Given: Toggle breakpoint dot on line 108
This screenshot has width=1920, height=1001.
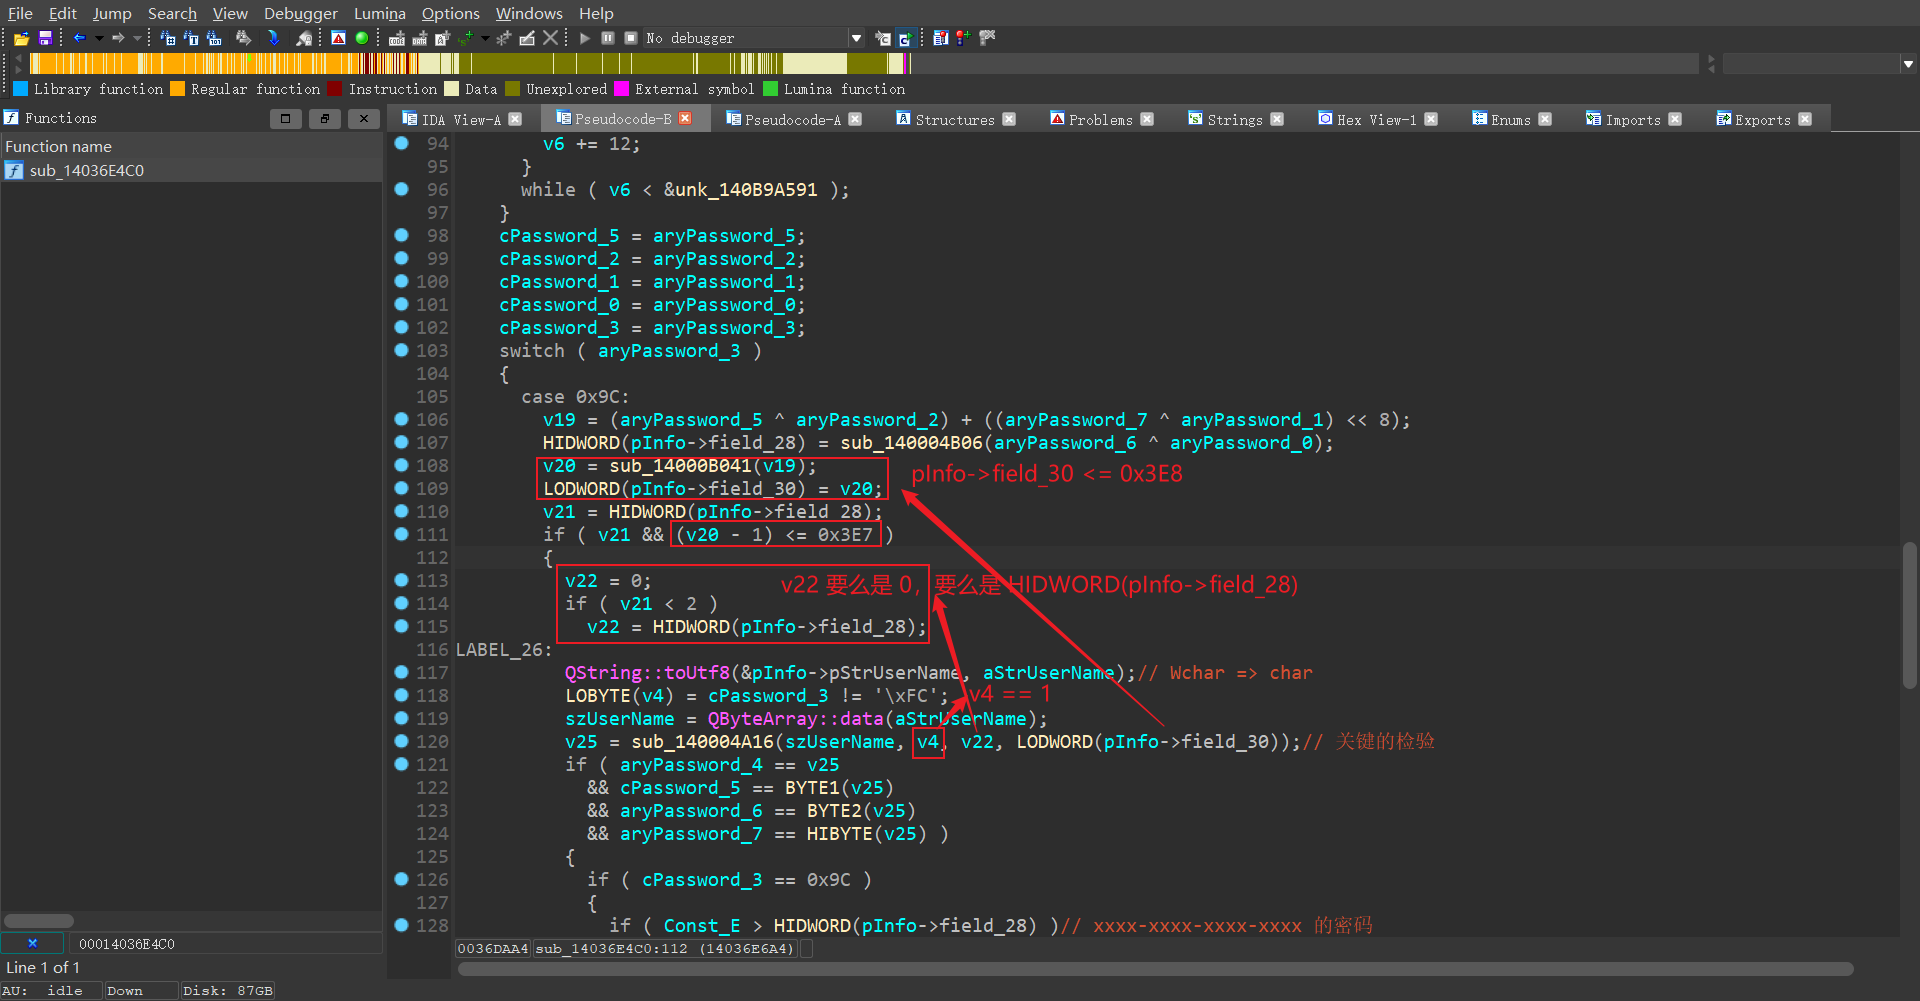Looking at the screenshot, I should (401, 465).
